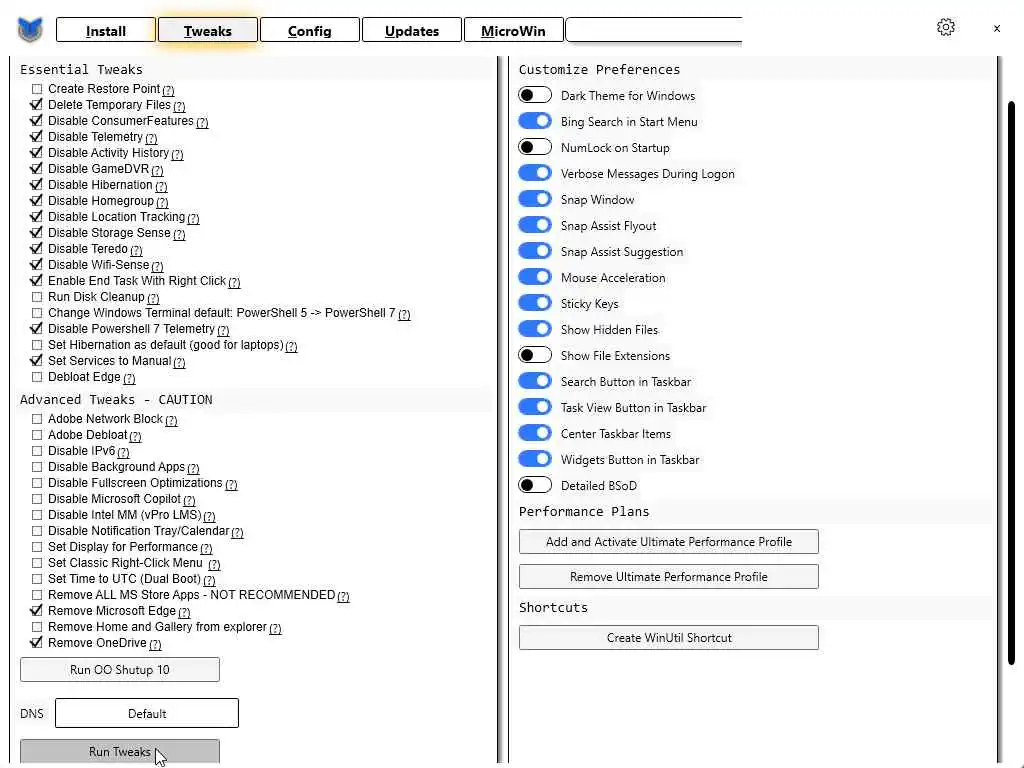1024x768 pixels.
Task: Click Remove Ultimate Performance Profile
Action: tap(669, 577)
